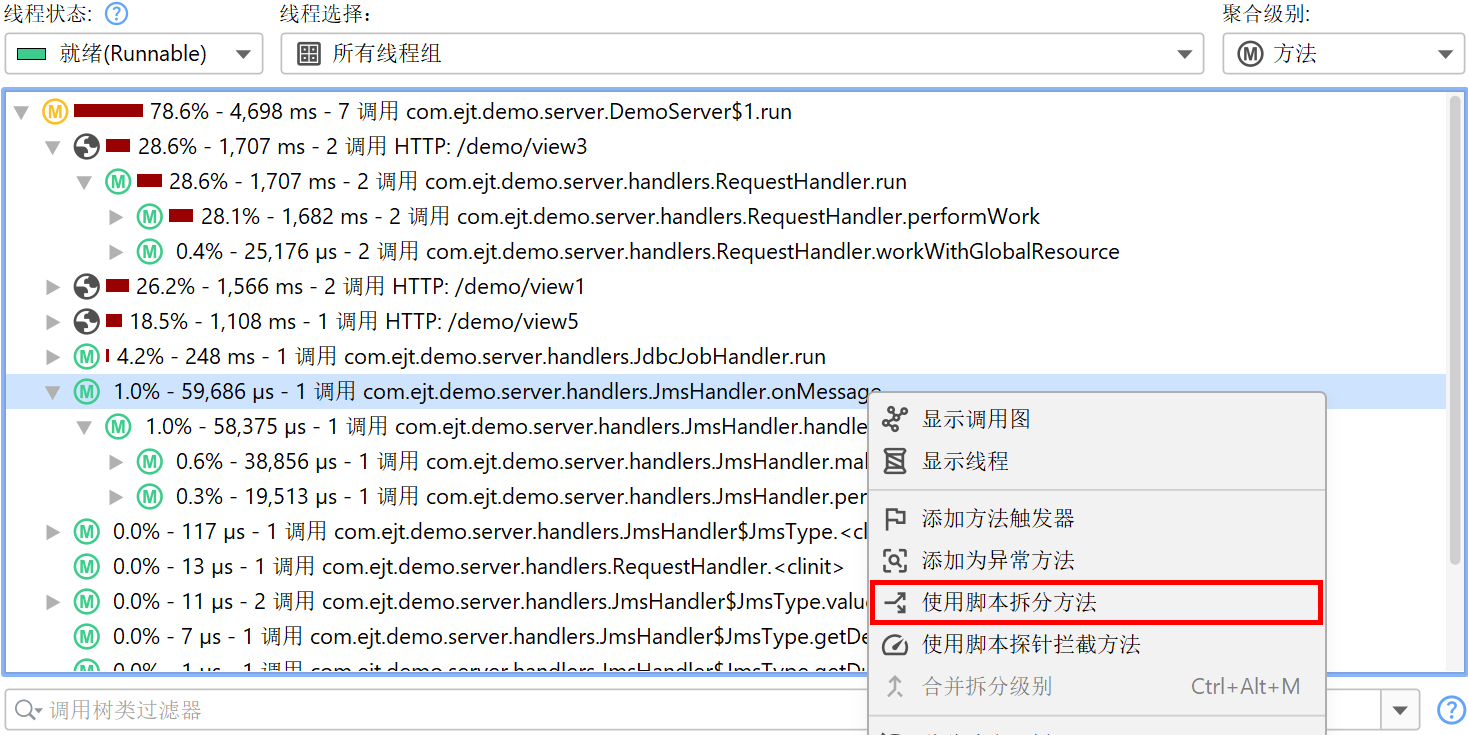Click the method icon of the 117 µs row
The image size is (1468, 735).
point(87,531)
